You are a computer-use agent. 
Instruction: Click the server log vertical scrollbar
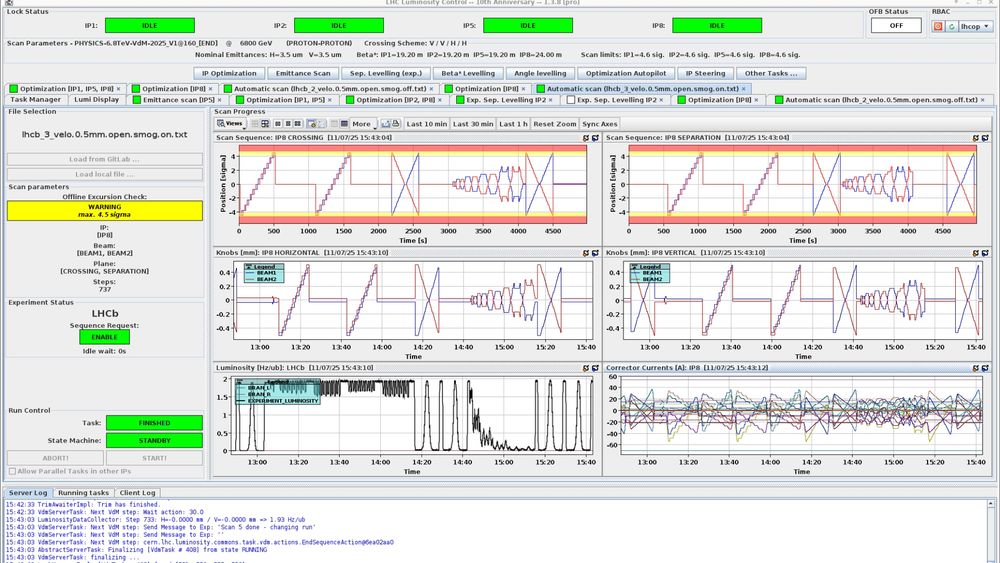992,530
